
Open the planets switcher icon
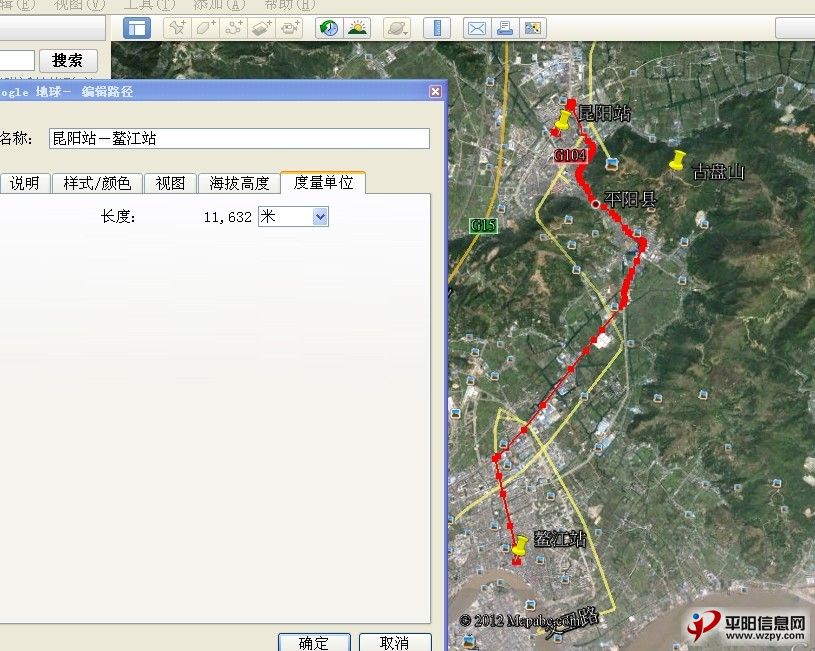[x=397, y=28]
